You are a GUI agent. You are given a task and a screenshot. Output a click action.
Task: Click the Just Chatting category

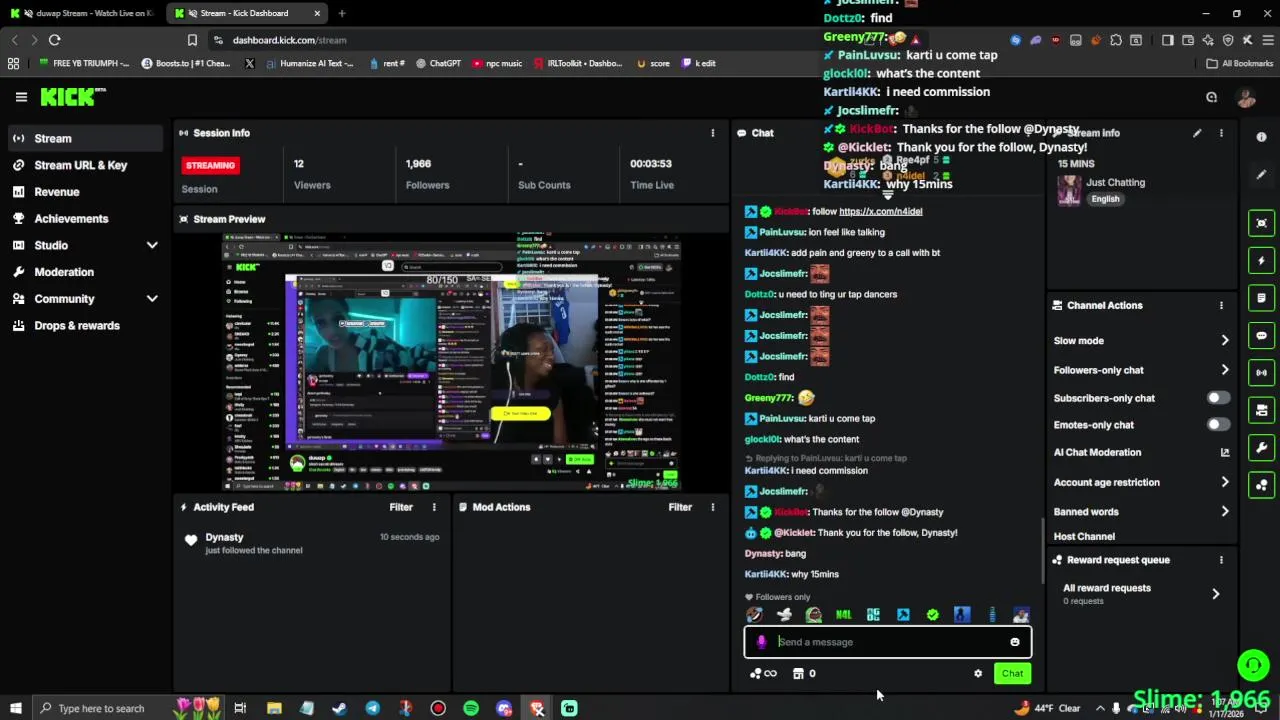tap(1115, 183)
